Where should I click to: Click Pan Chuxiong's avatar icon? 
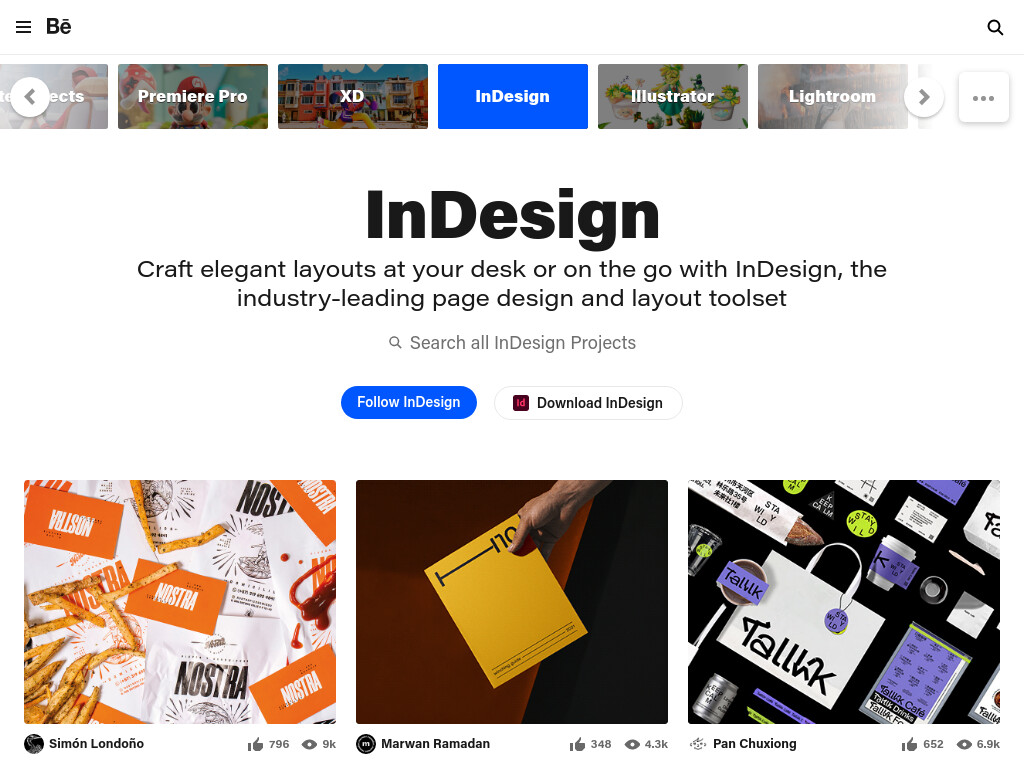(698, 744)
